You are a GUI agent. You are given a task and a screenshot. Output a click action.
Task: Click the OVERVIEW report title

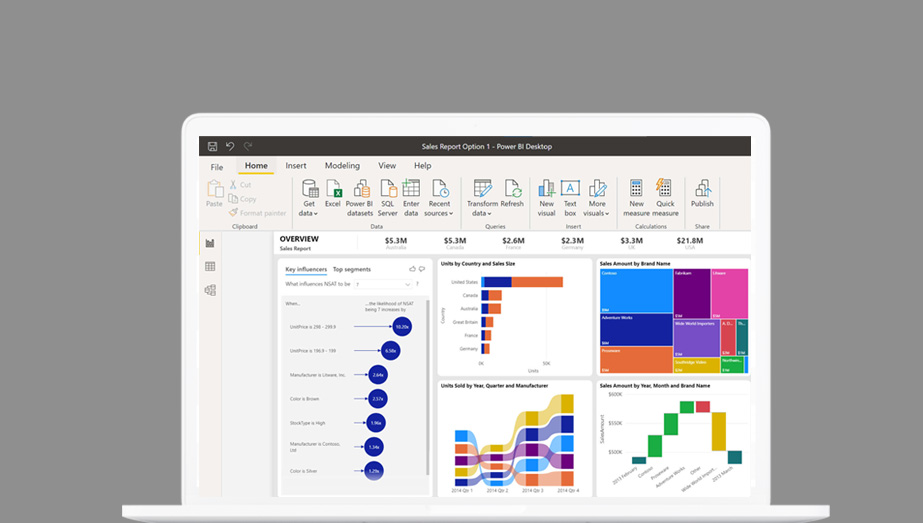click(299, 239)
